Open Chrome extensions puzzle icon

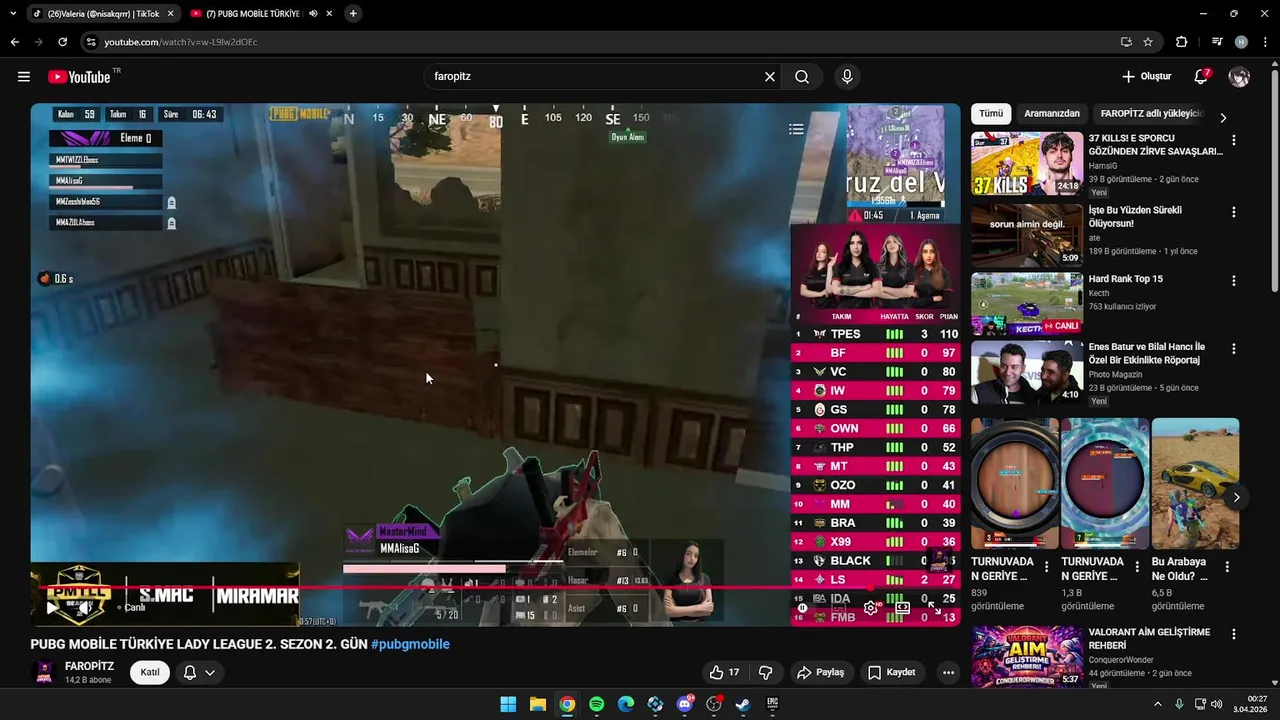coord(1181,42)
